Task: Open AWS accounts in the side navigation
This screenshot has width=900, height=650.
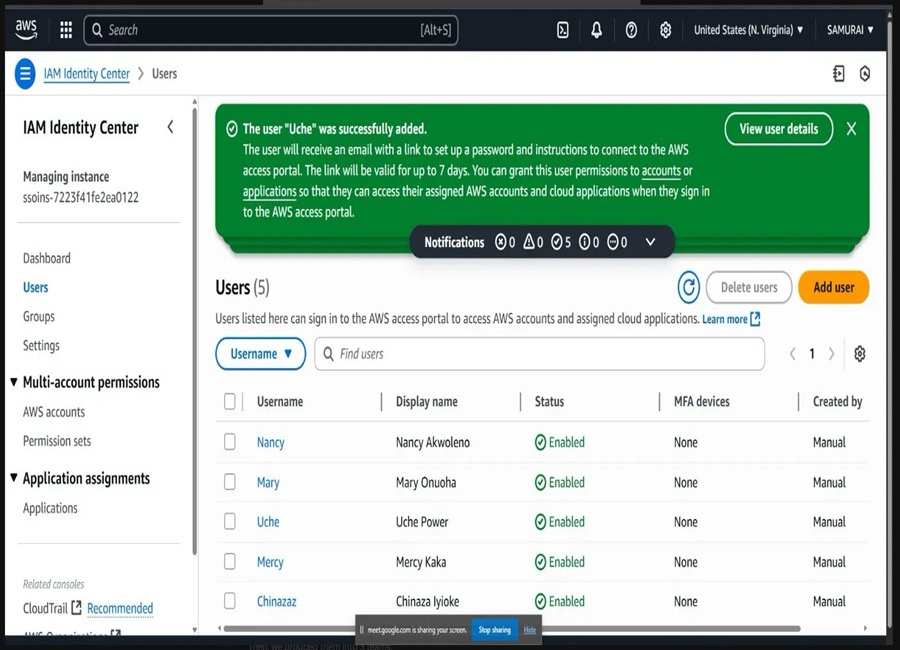Action: point(53,412)
